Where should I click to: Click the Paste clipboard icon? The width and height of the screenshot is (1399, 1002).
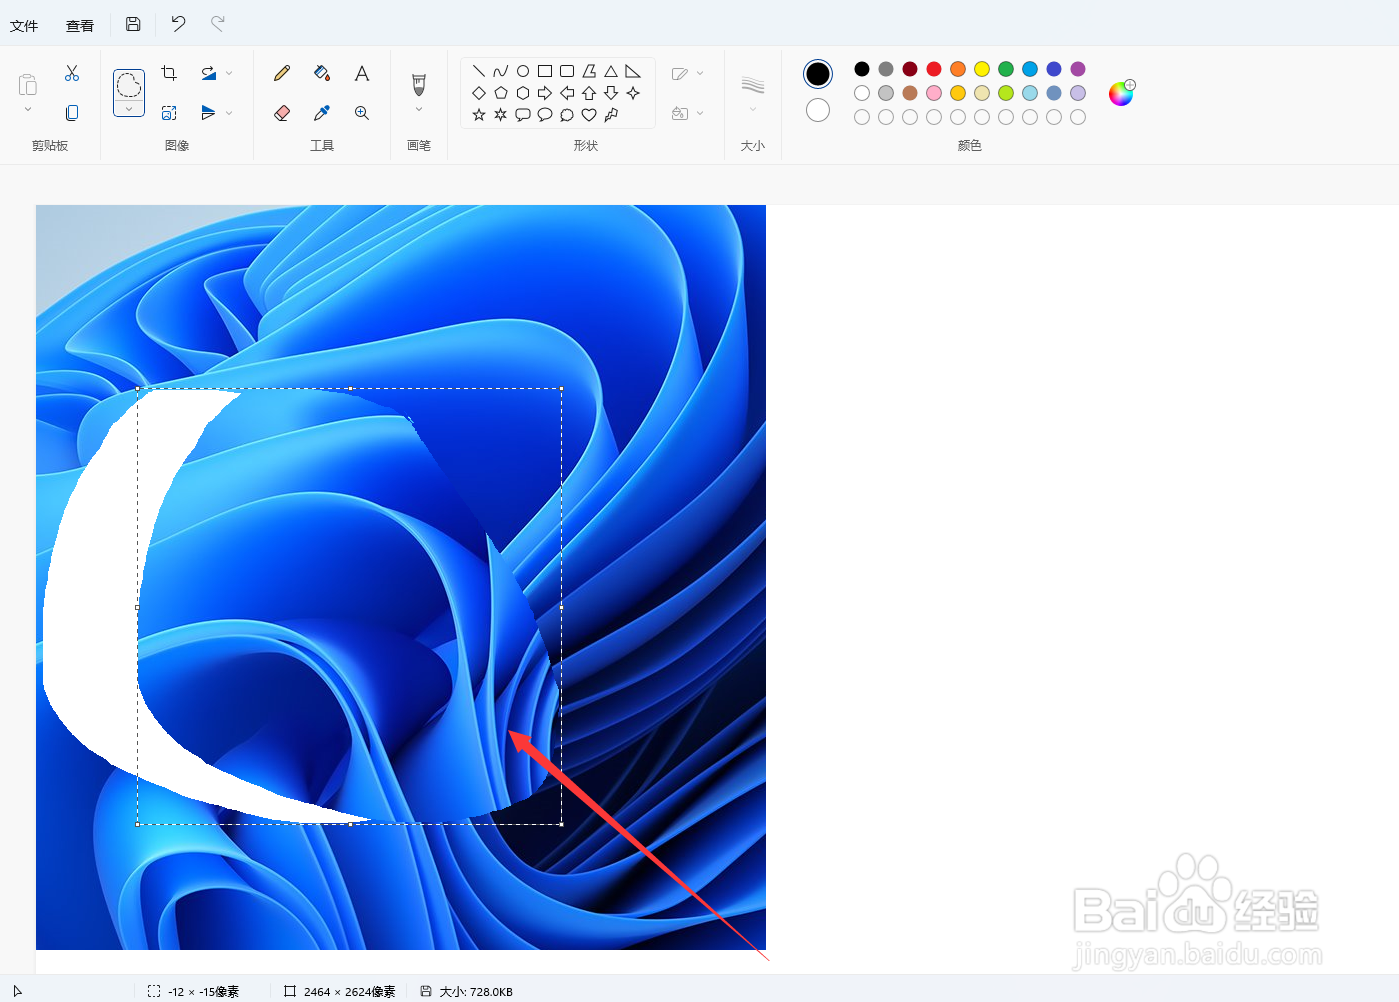[x=28, y=84]
